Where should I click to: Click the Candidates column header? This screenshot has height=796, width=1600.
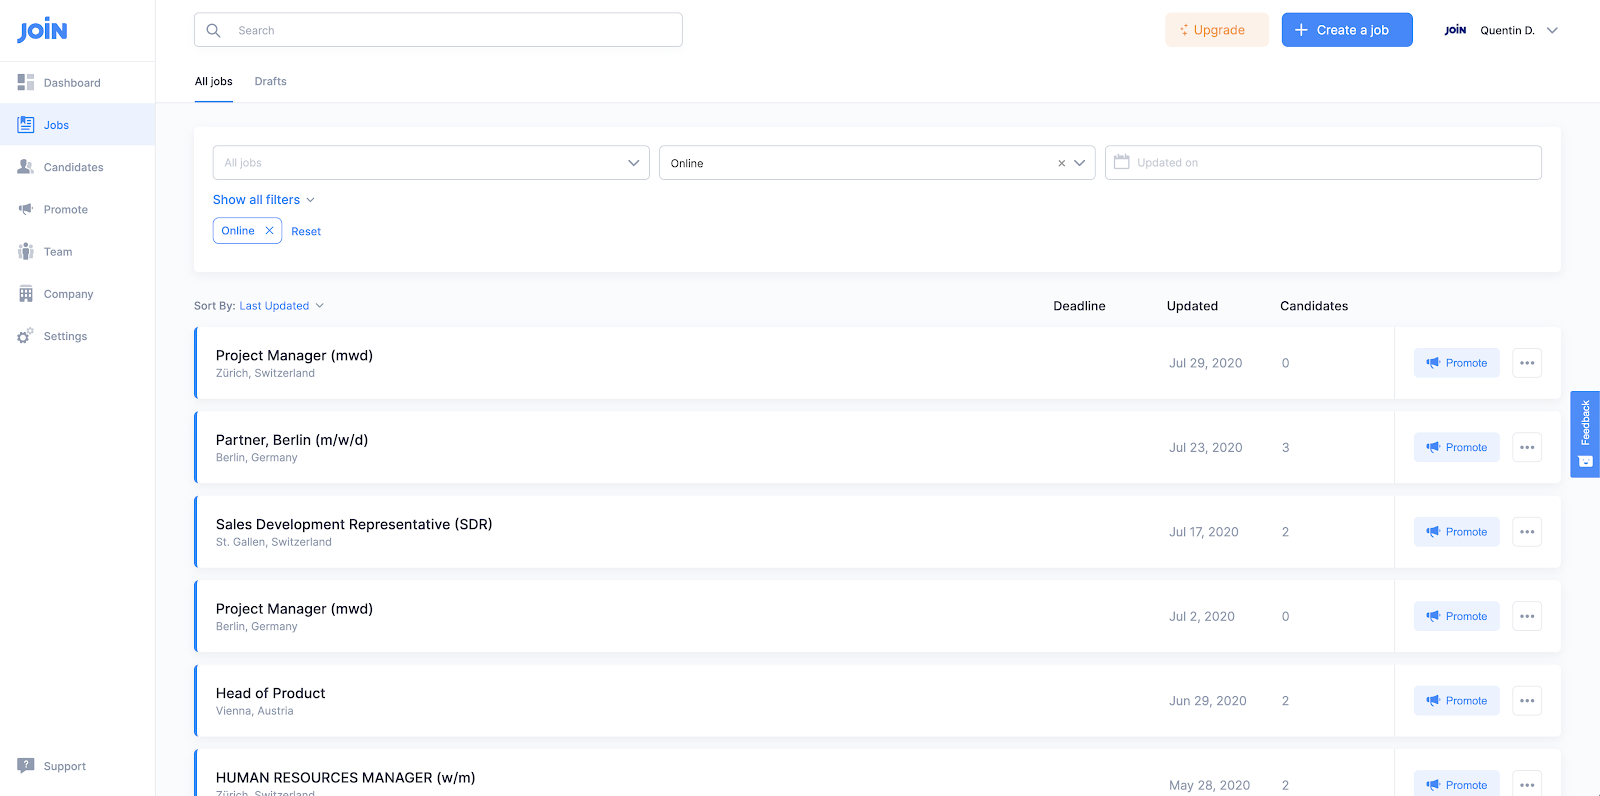(x=1314, y=306)
